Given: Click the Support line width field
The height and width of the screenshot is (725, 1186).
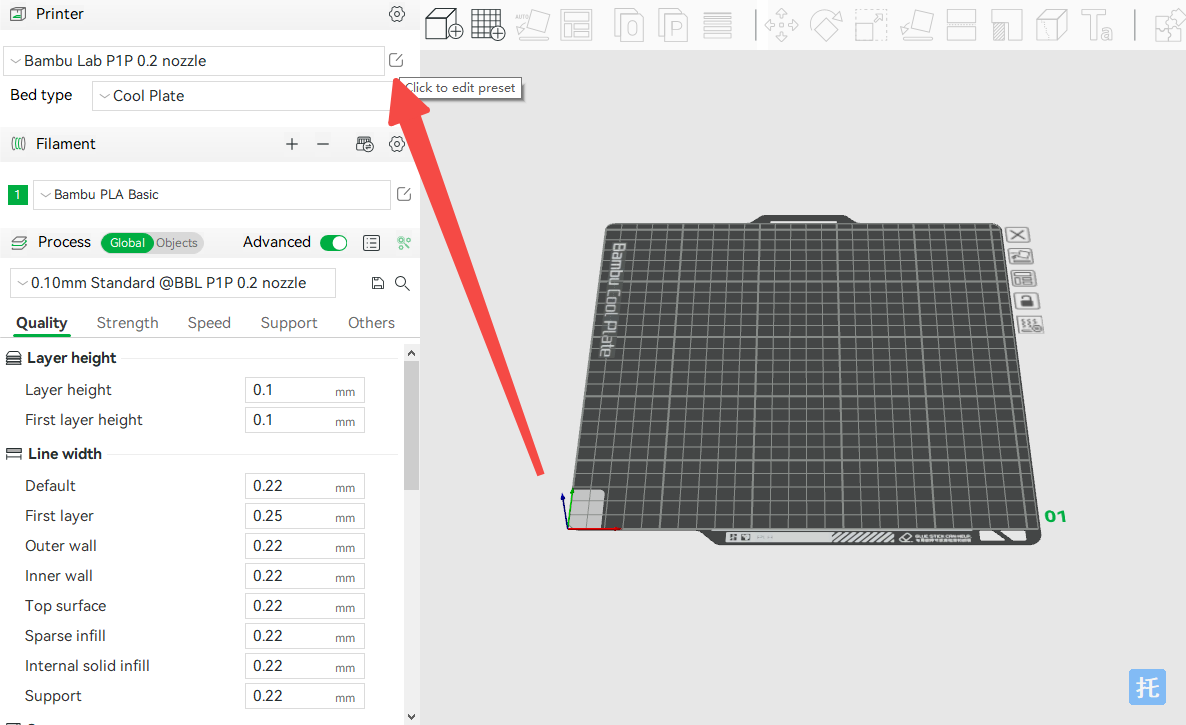Looking at the screenshot, I should (x=305, y=696).
